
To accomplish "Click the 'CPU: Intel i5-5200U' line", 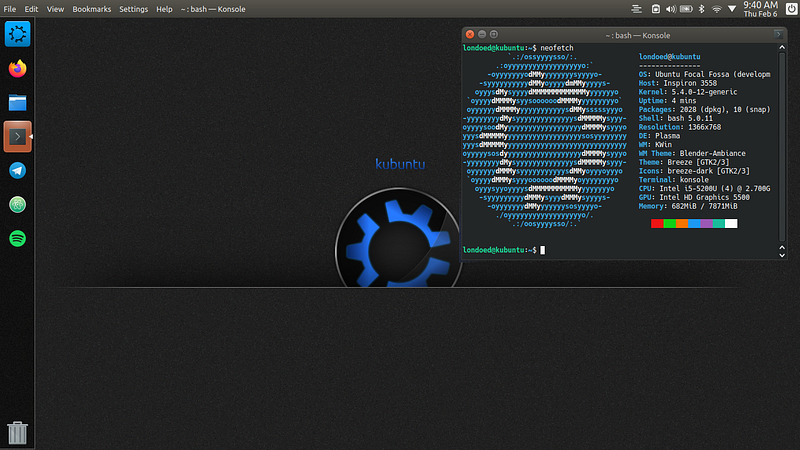I will pyautogui.click(x=704, y=189).
